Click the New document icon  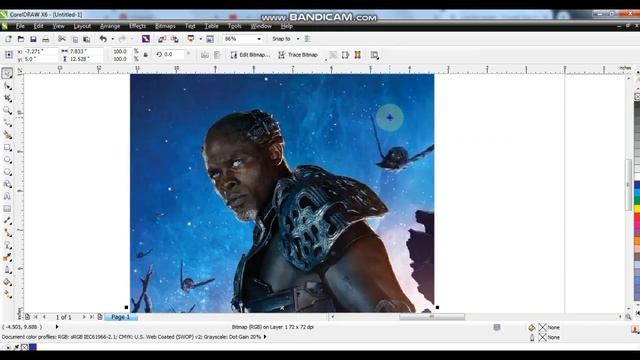(x=8, y=39)
